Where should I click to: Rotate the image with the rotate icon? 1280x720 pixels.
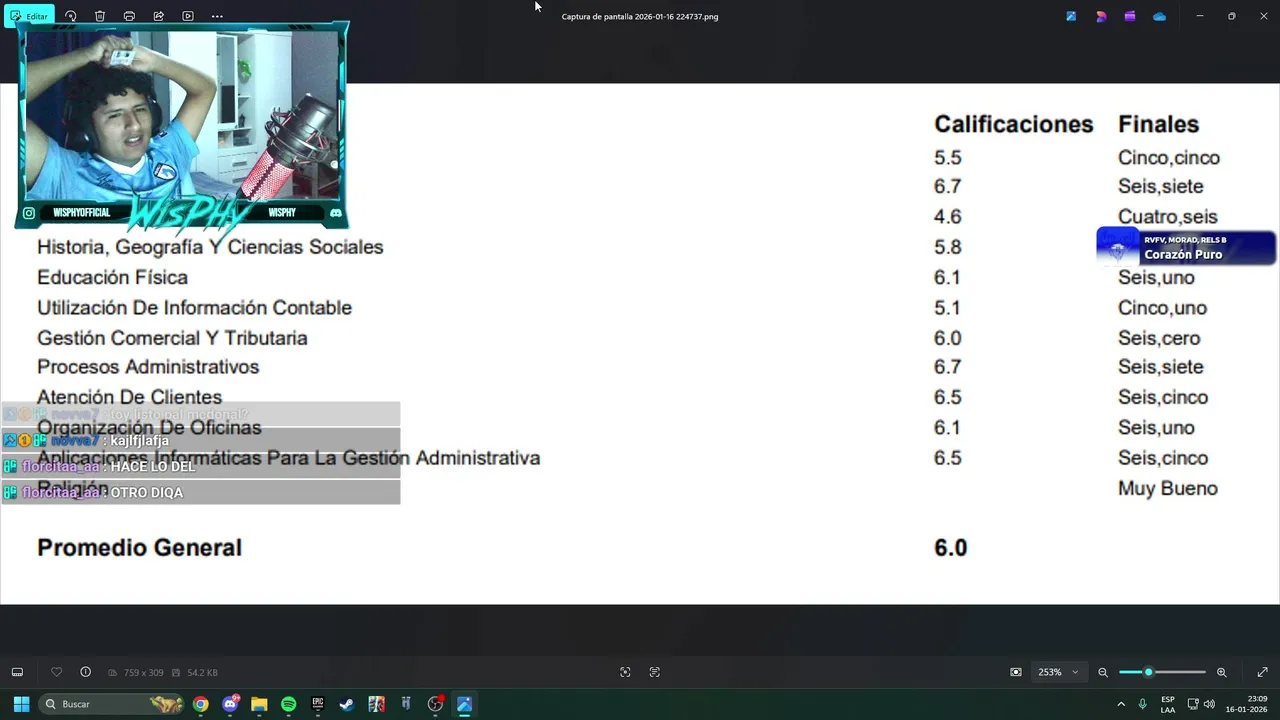point(70,16)
